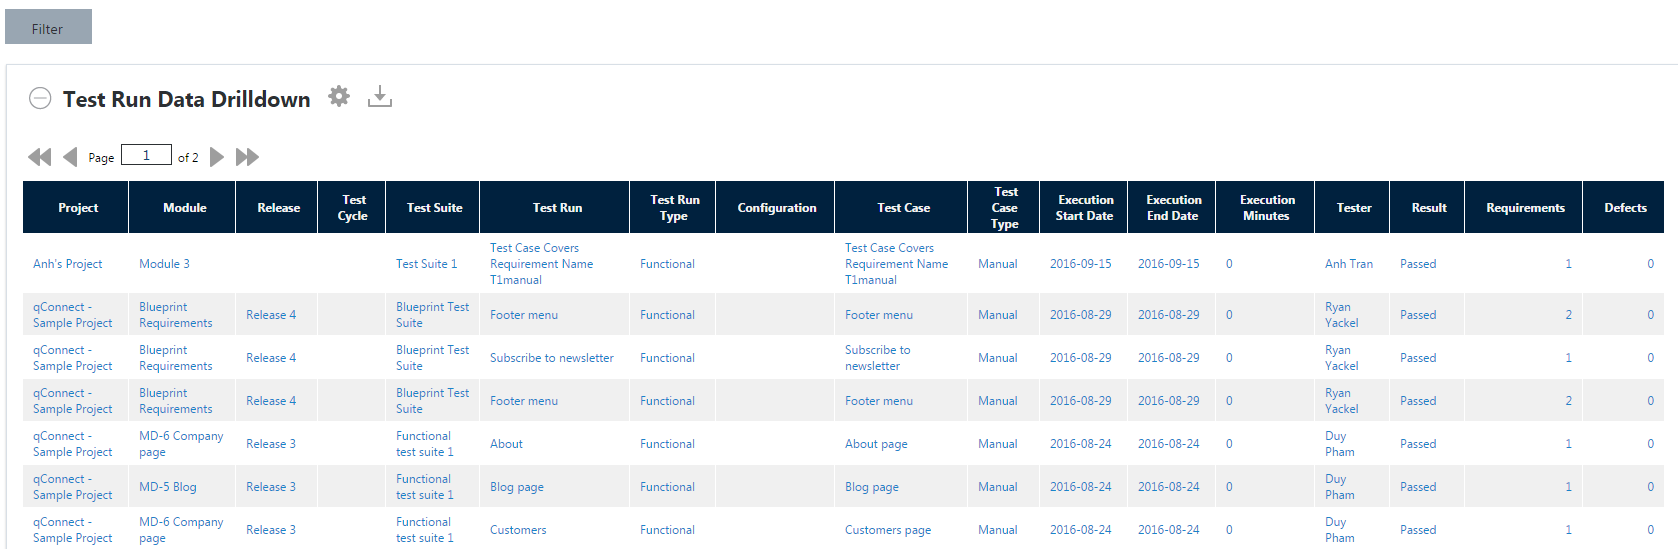Open the Customers page test case
1678x549 pixels.
click(887, 530)
